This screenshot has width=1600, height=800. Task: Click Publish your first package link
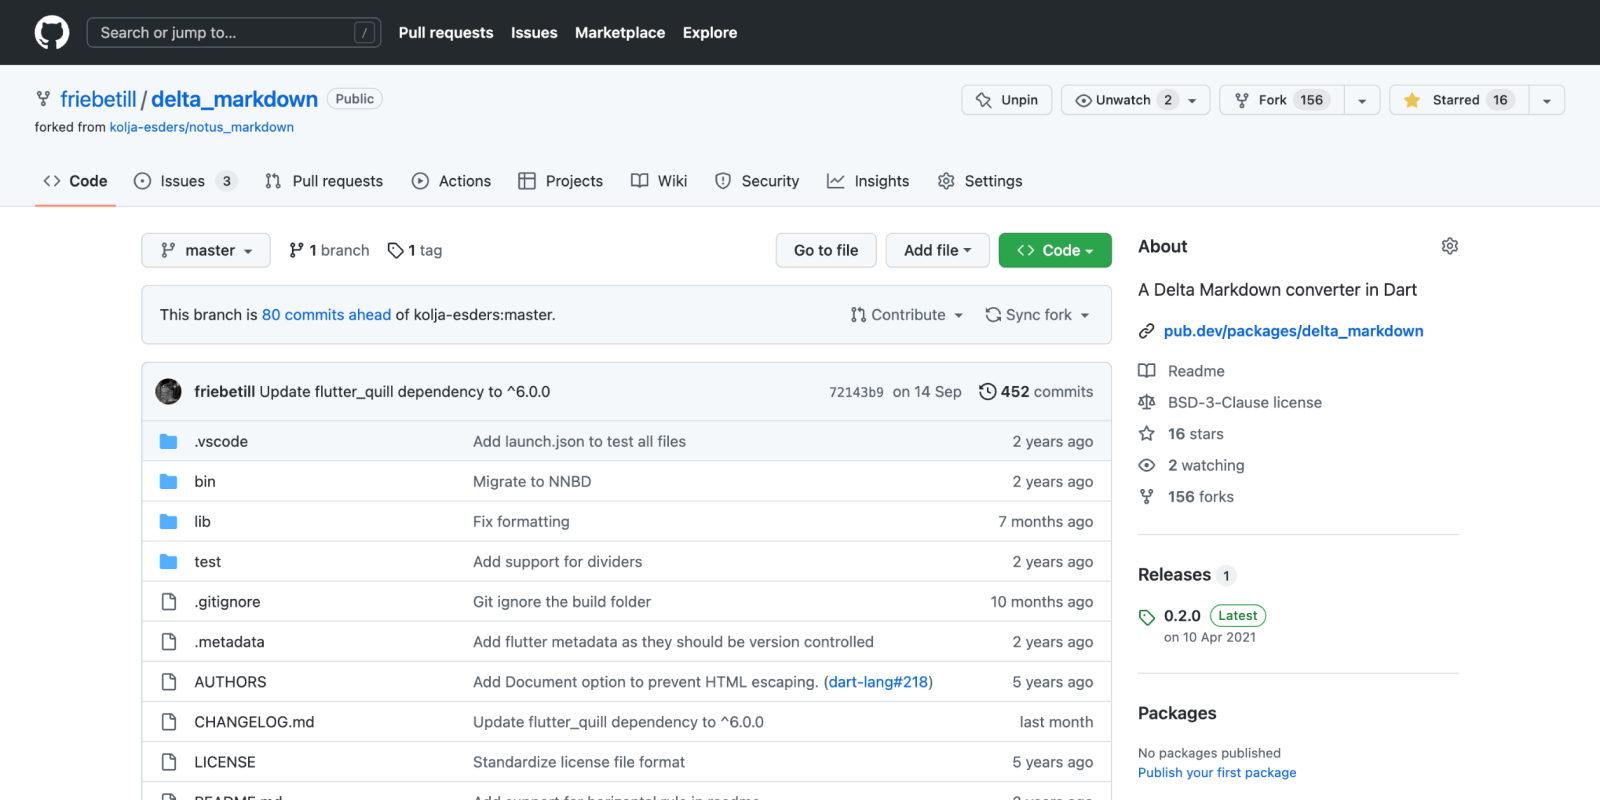pos(1217,772)
